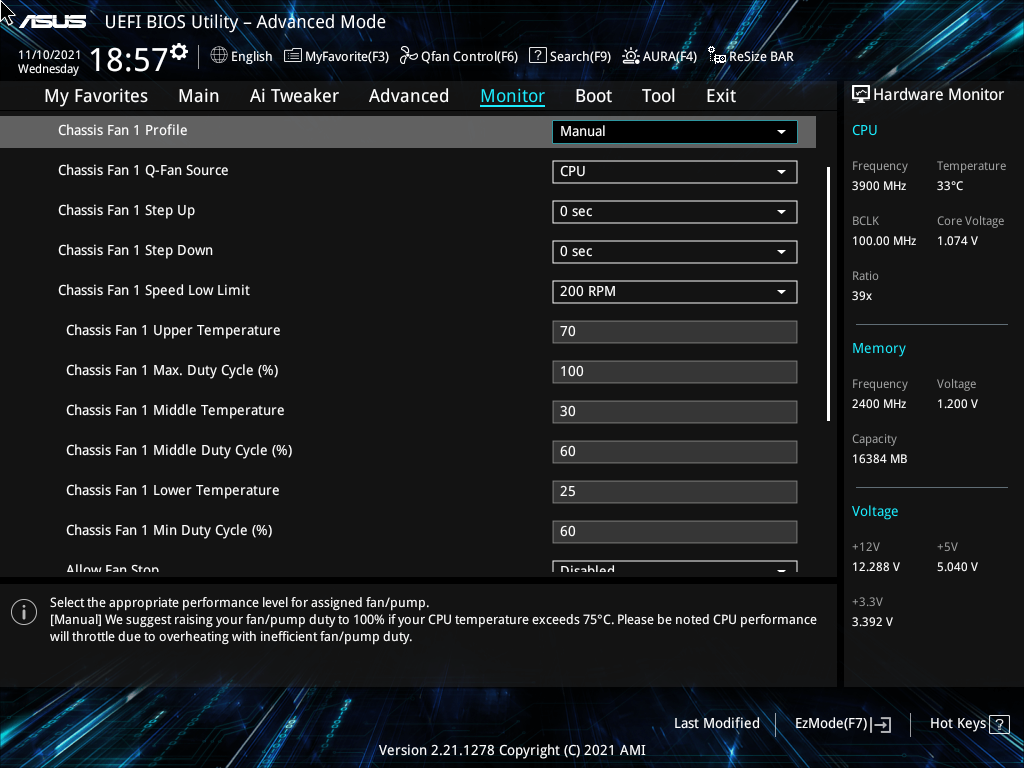Click the EzMode exit arrow icon
The image size is (1024, 768).
click(881, 724)
